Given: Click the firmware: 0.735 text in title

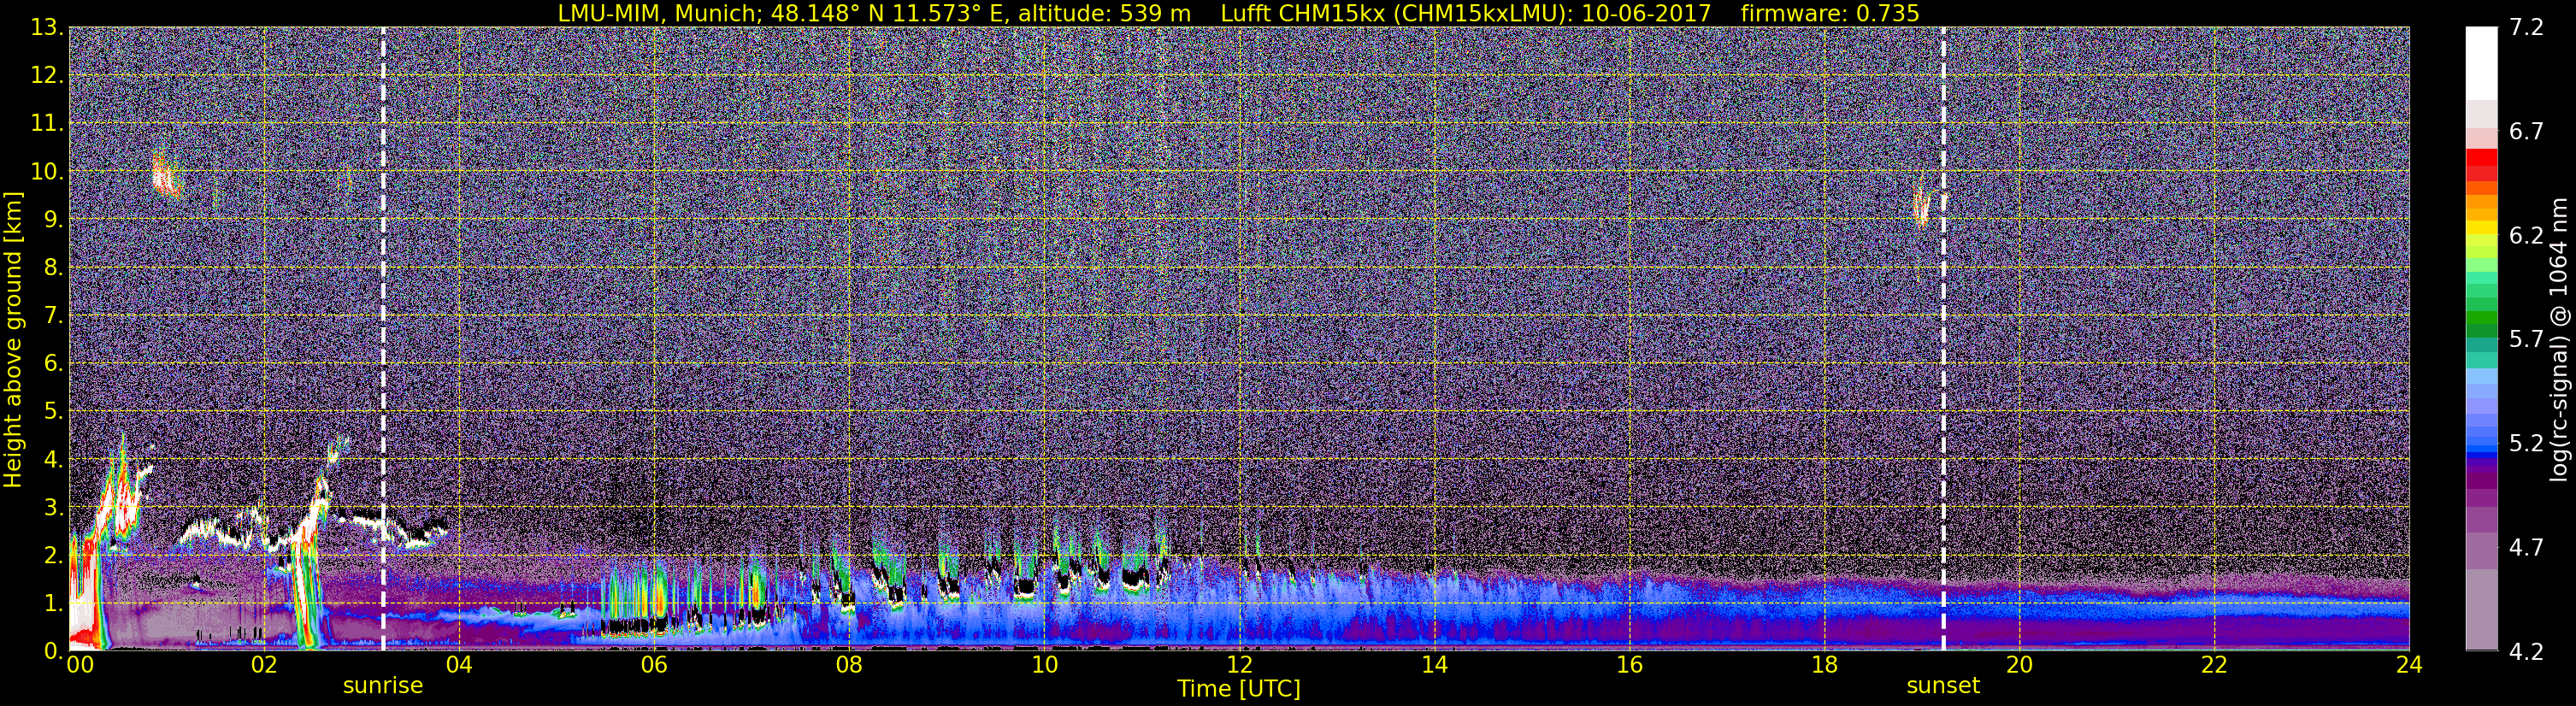Looking at the screenshot, I should click(1830, 13).
